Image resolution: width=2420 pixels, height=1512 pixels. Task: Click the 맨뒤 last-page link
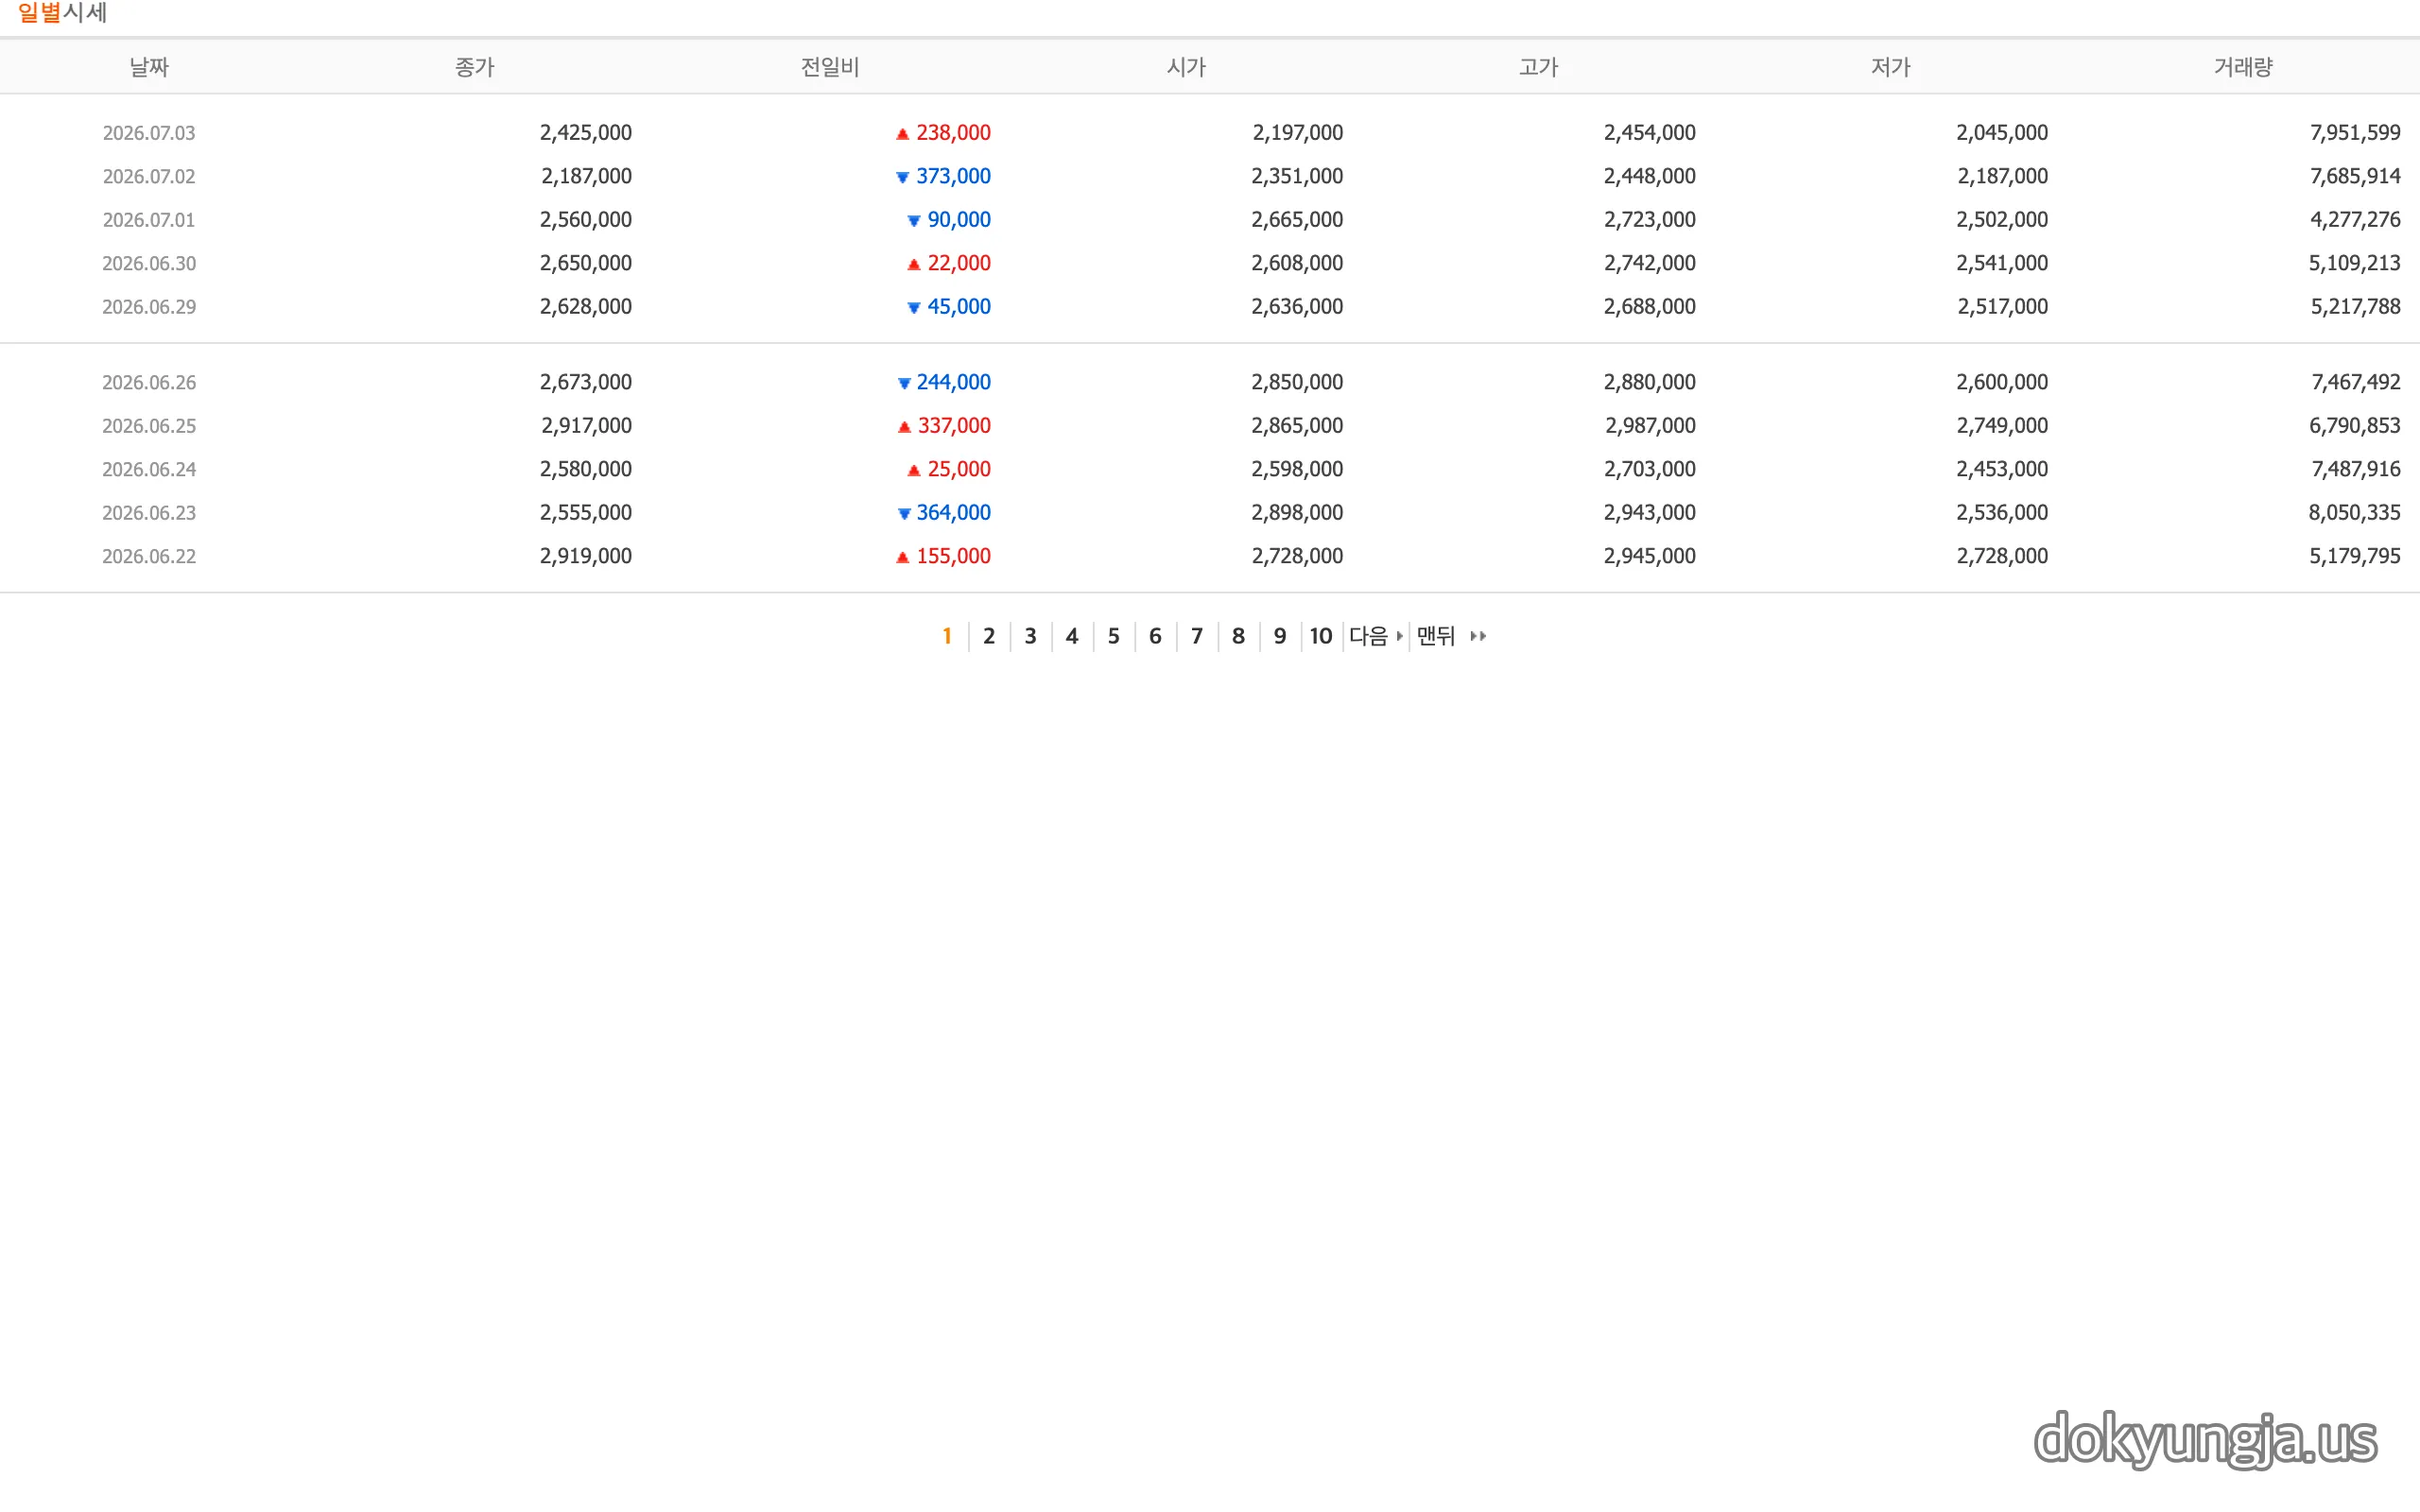(1436, 636)
